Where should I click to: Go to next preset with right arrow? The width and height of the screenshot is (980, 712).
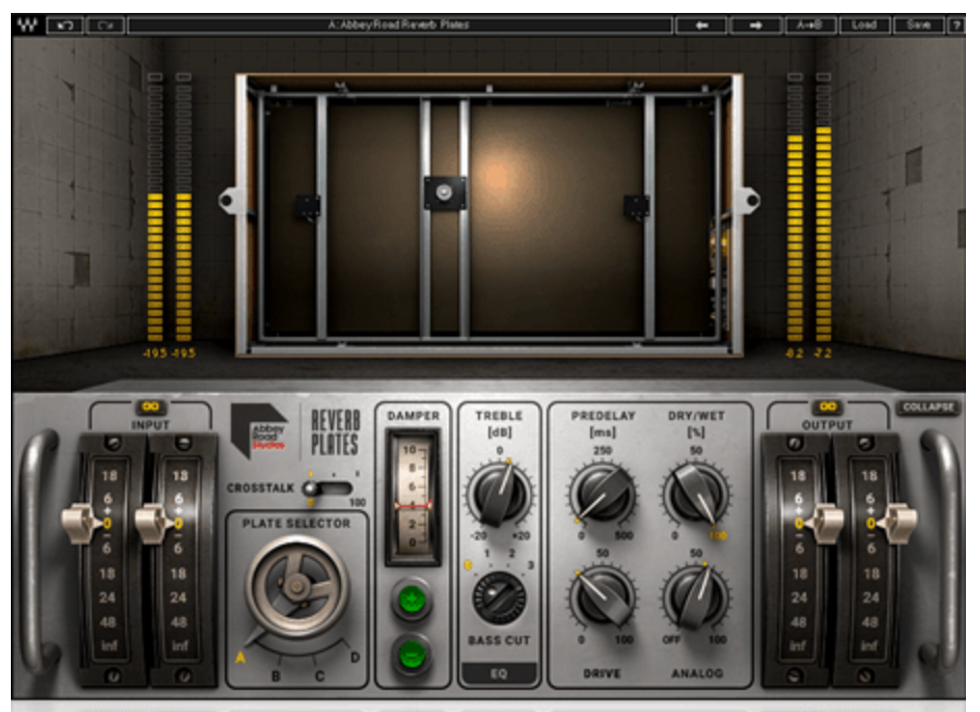click(756, 25)
